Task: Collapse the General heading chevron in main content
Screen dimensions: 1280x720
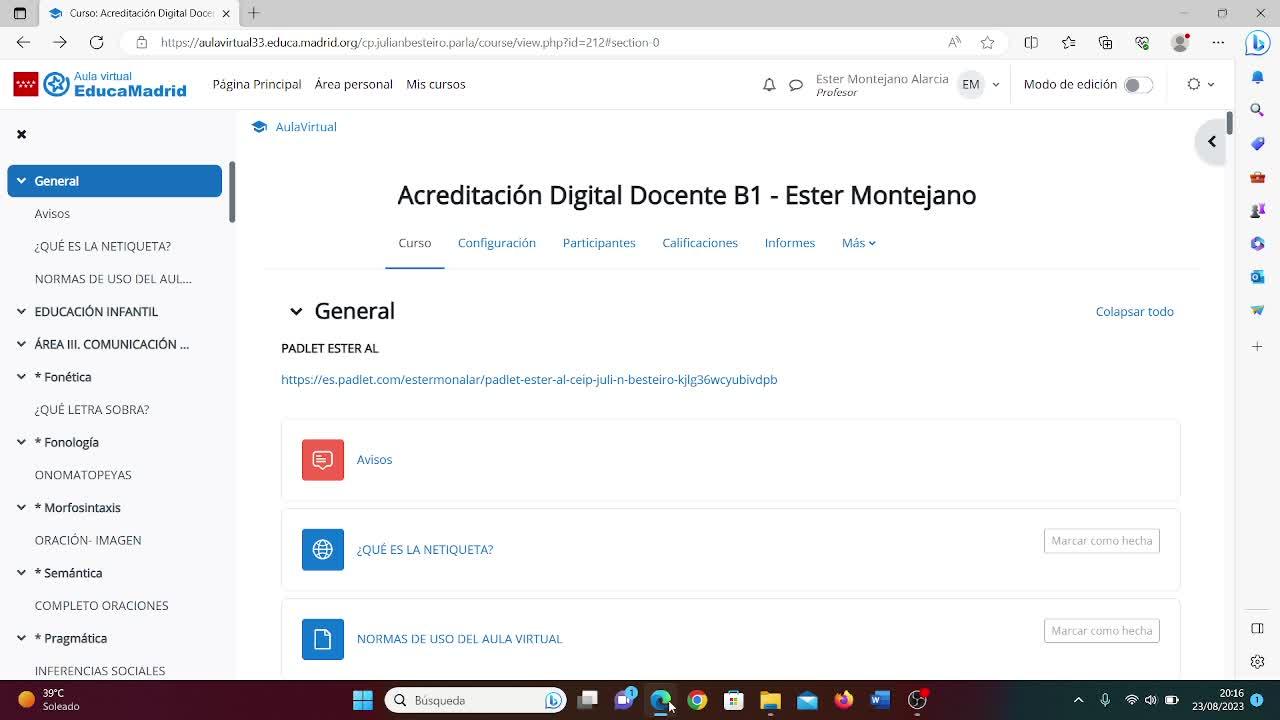Action: tap(296, 312)
